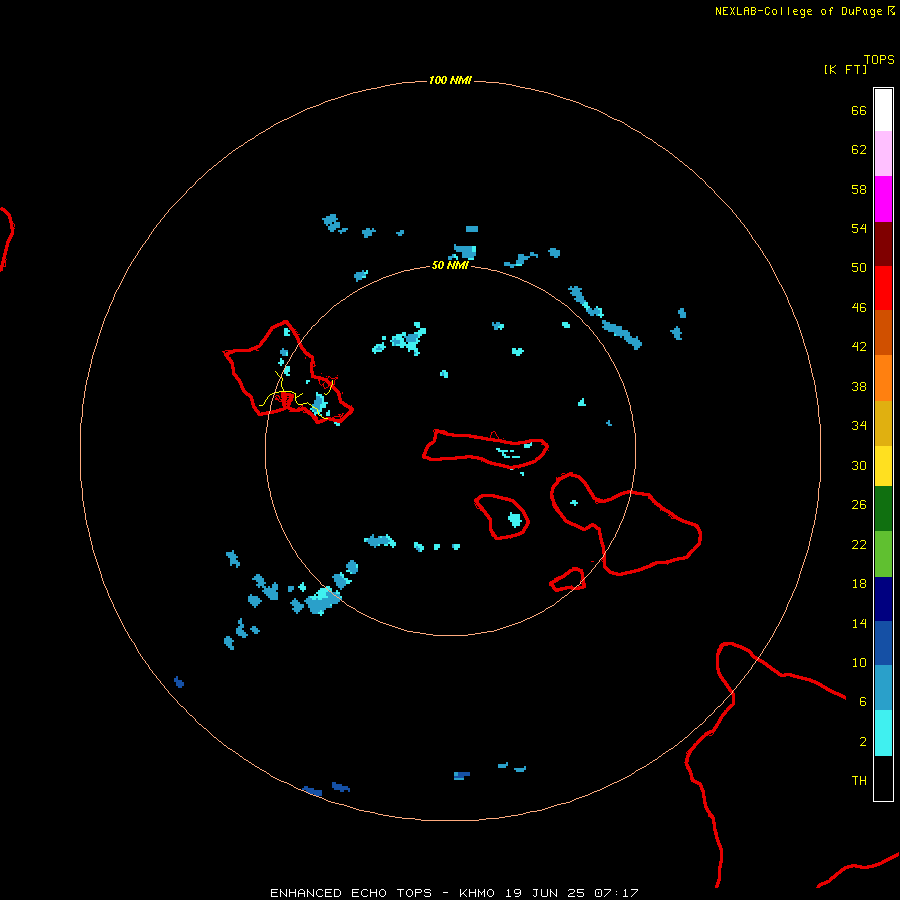
Task: Click the bright orange legend swatch
Action: (883, 378)
